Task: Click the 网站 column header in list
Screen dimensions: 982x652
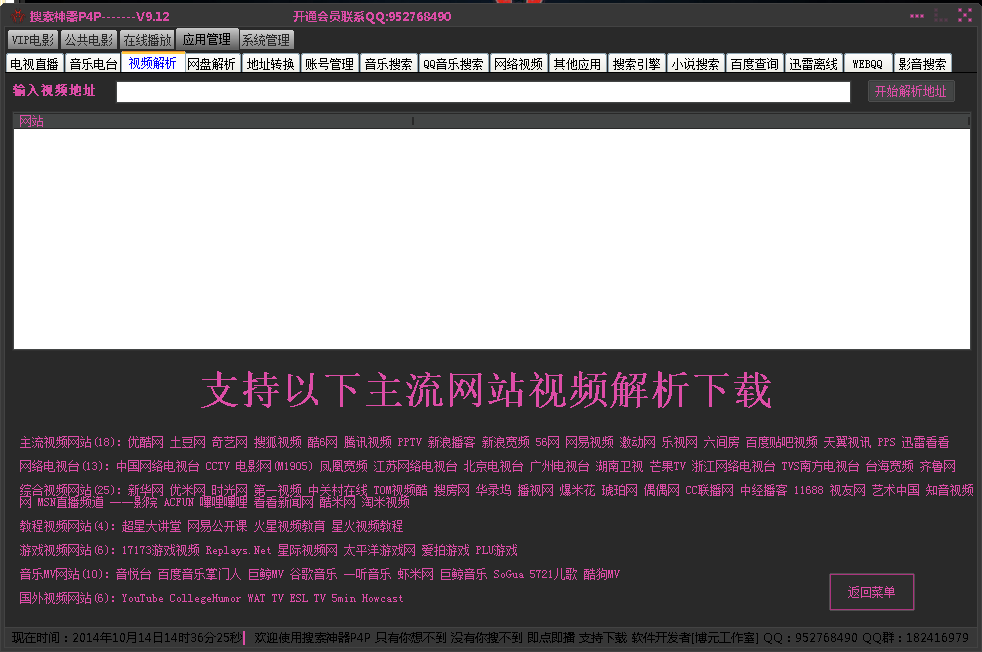Action: (213, 121)
